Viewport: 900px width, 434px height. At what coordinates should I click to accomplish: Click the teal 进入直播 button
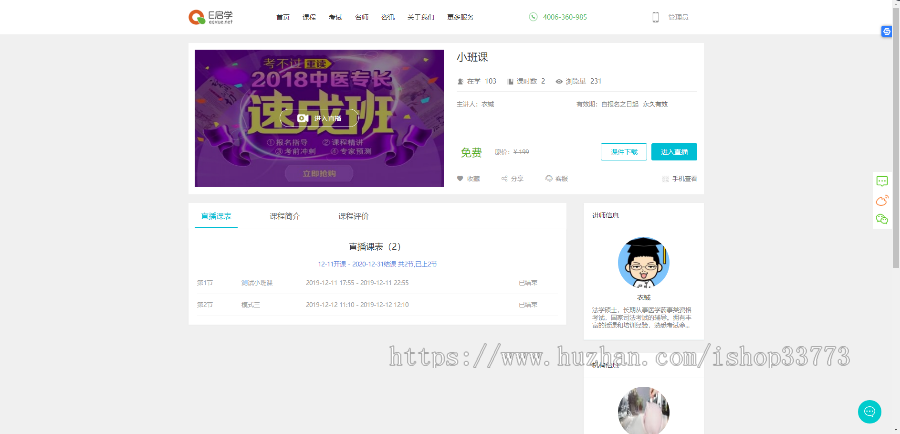click(674, 152)
